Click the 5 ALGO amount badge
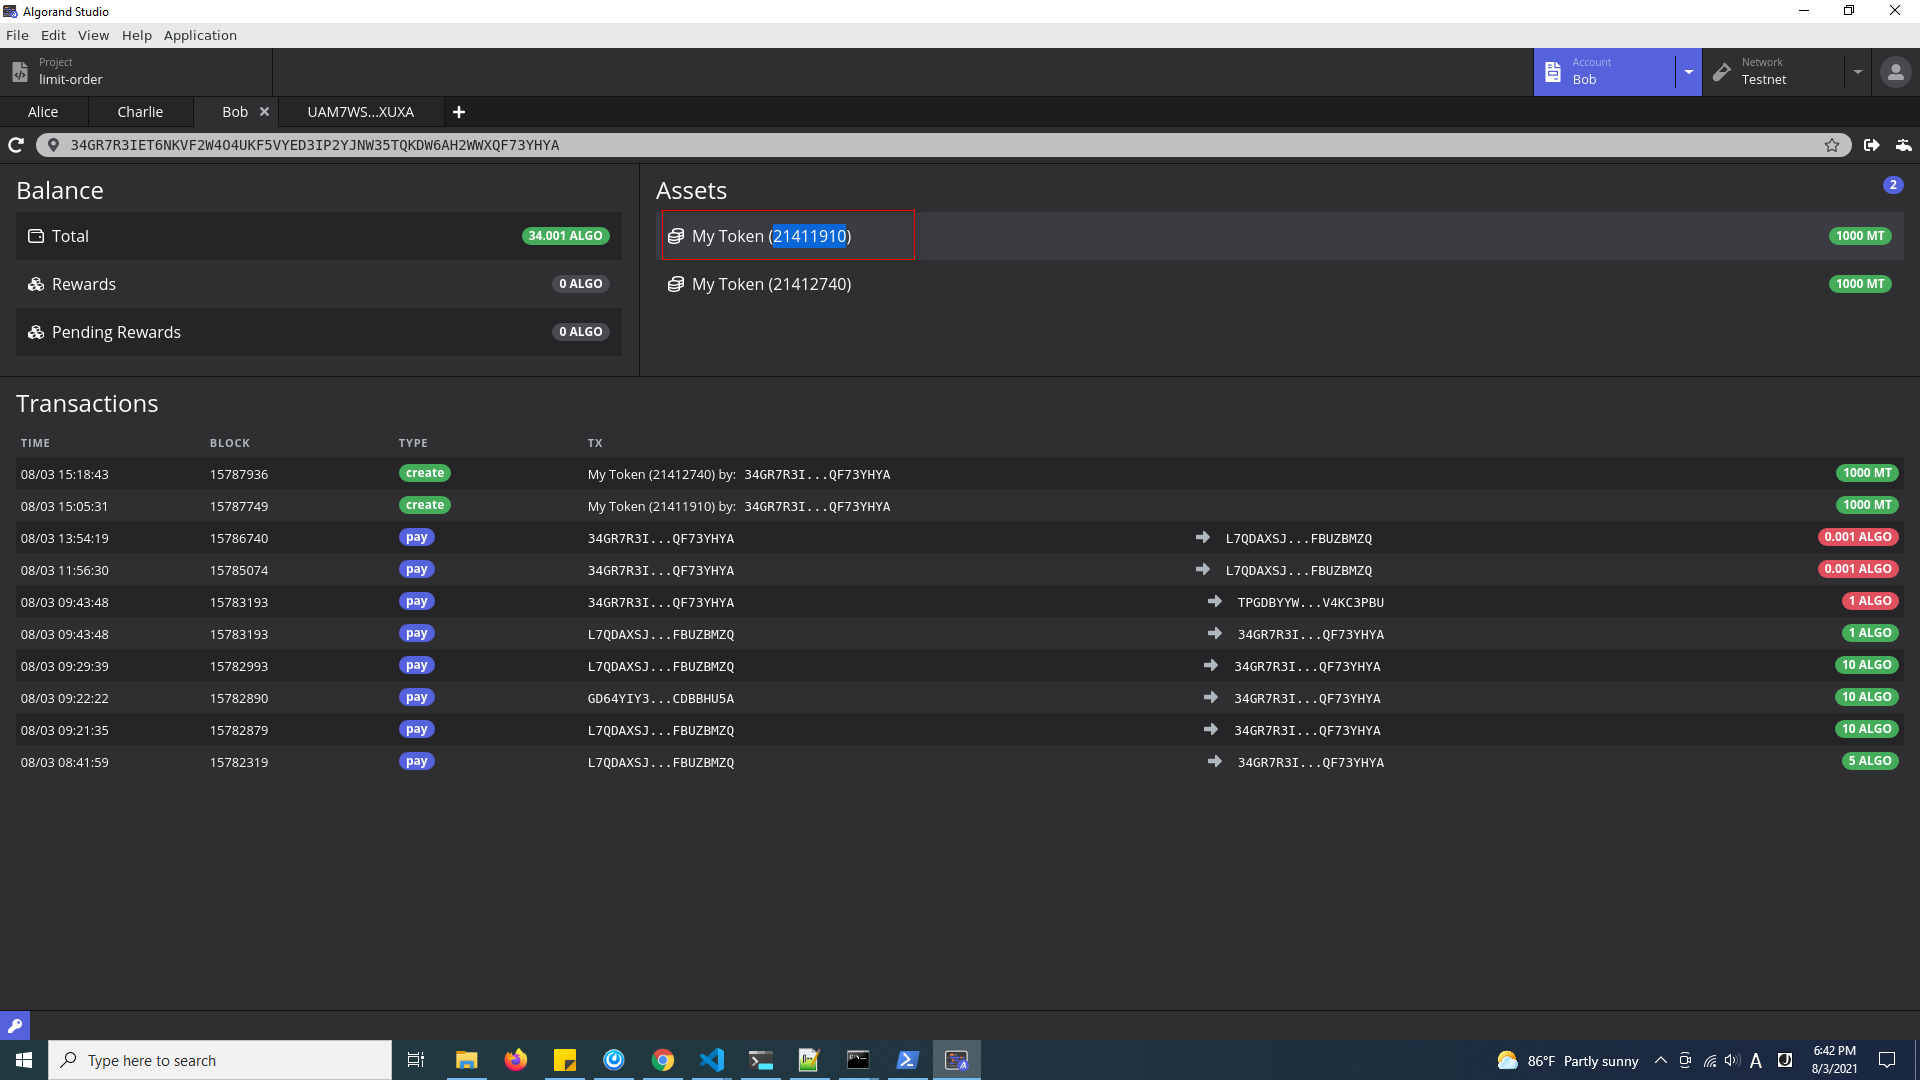This screenshot has height=1080, width=1920. tap(1870, 761)
